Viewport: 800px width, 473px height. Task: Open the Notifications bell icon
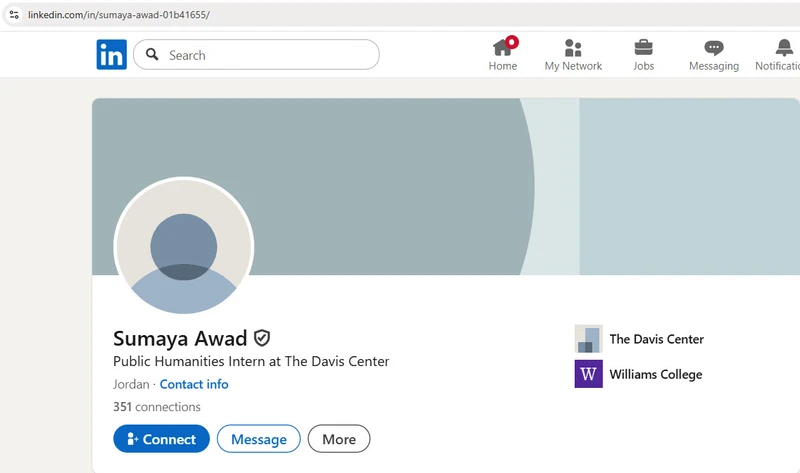(784, 47)
